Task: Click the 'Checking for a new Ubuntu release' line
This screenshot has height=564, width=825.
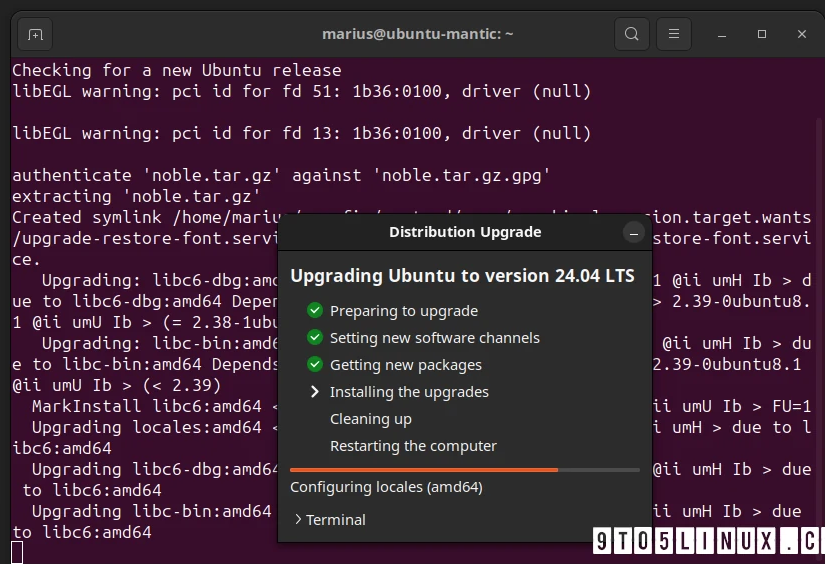Action: click(x=177, y=70)
